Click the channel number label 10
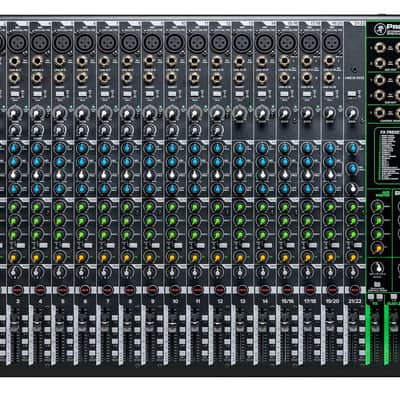The width and height of the screenshot is (400, 400). [175, 301]
